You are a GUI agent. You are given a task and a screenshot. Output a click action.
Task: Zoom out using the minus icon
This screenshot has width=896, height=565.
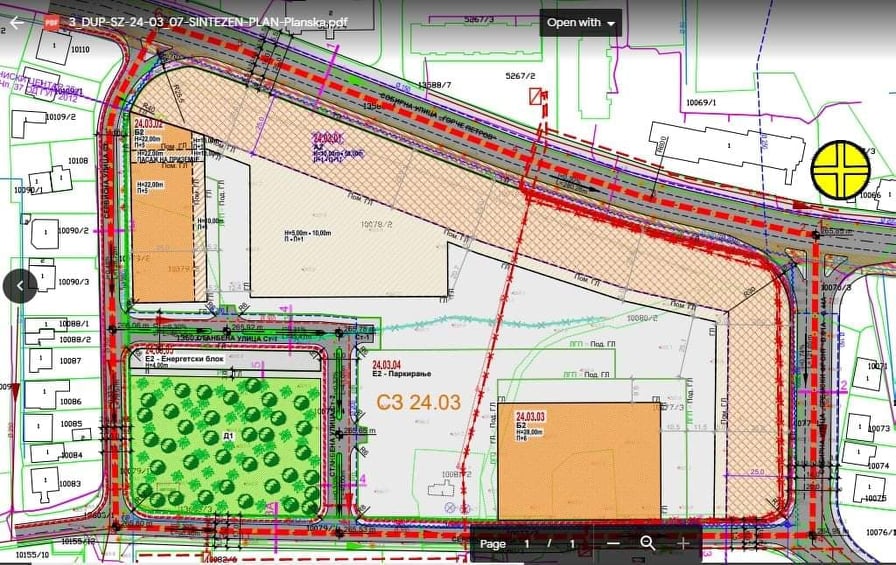(x=613, y=543)
